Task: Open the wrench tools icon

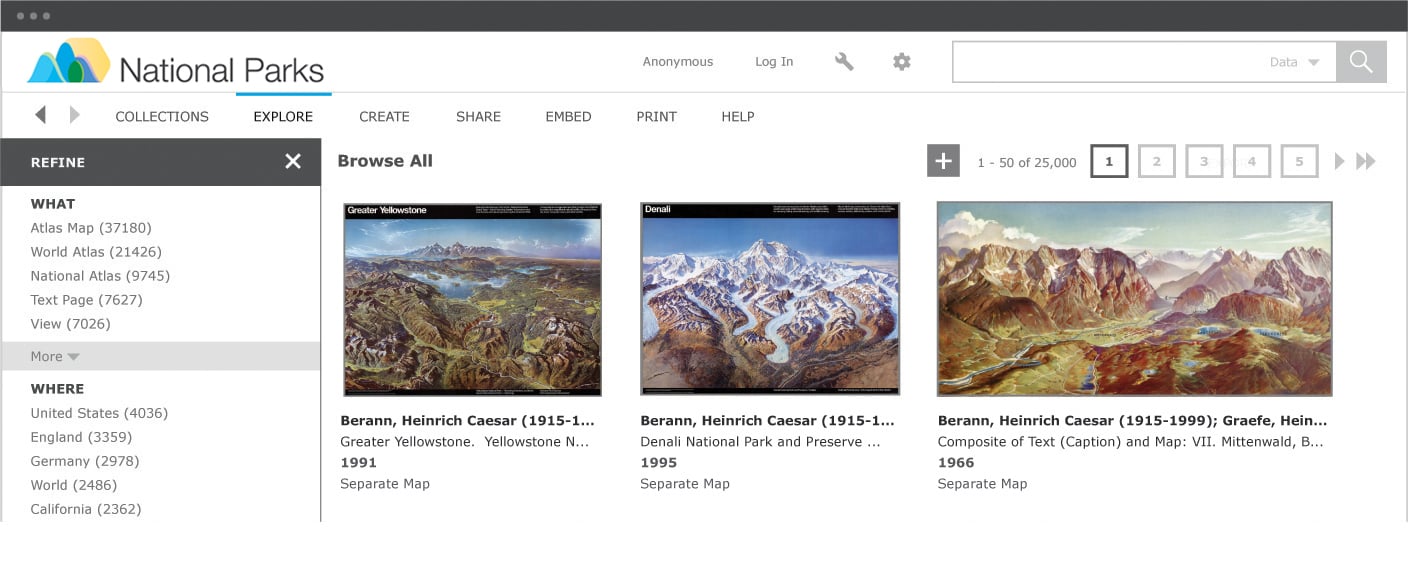Action: [844, 62]
